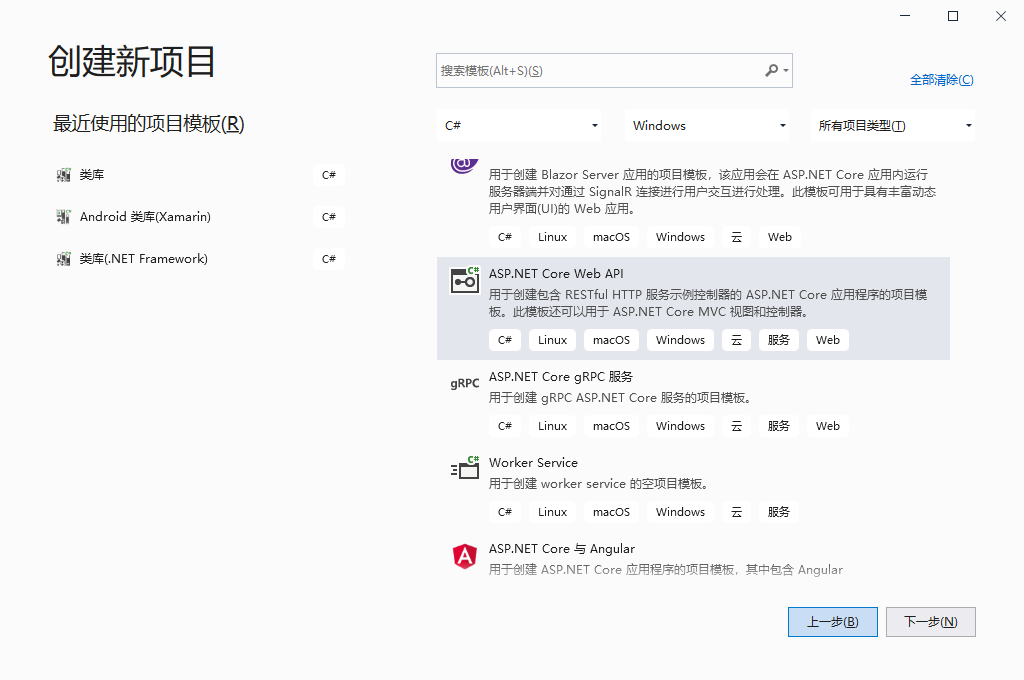Screen dimensions: 1024x680
Task: Minimize the 创建新项目 window
Action: (x=905, y=16)
